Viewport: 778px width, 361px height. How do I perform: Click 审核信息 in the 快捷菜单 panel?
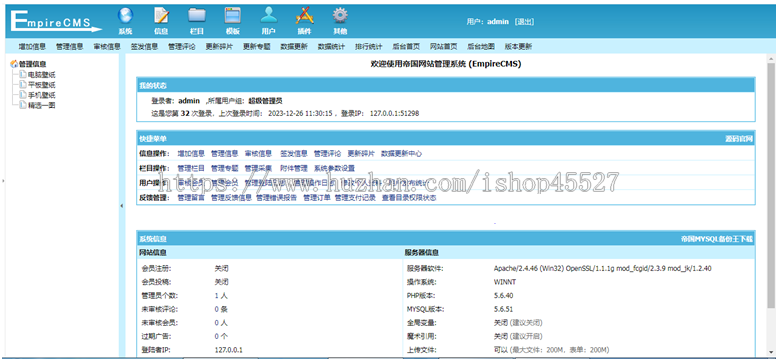pyautogui.click(x=259, y=154)
